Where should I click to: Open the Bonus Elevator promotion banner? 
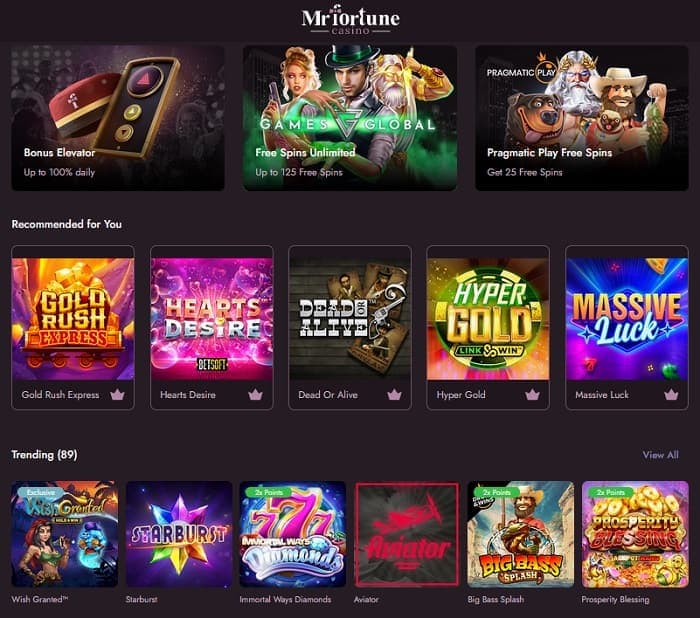coord(118,118)
